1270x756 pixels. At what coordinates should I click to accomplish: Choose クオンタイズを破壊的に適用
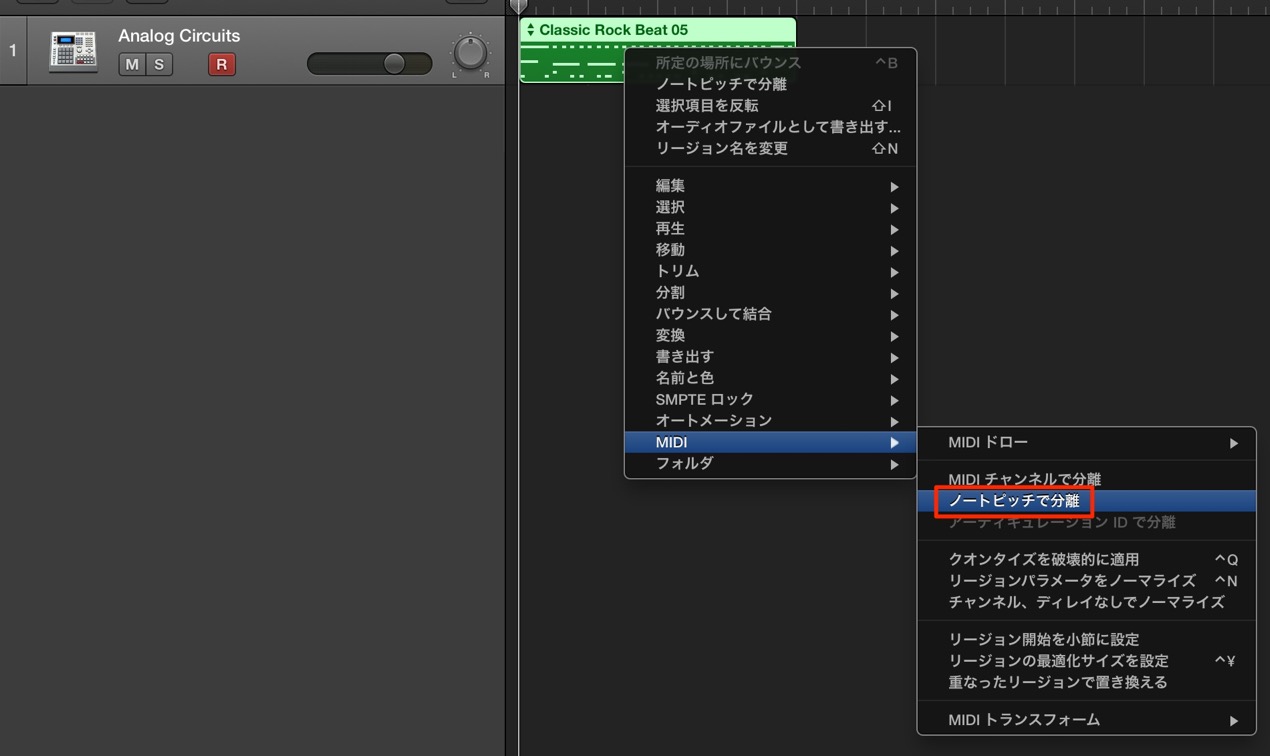click(1087, 559)
